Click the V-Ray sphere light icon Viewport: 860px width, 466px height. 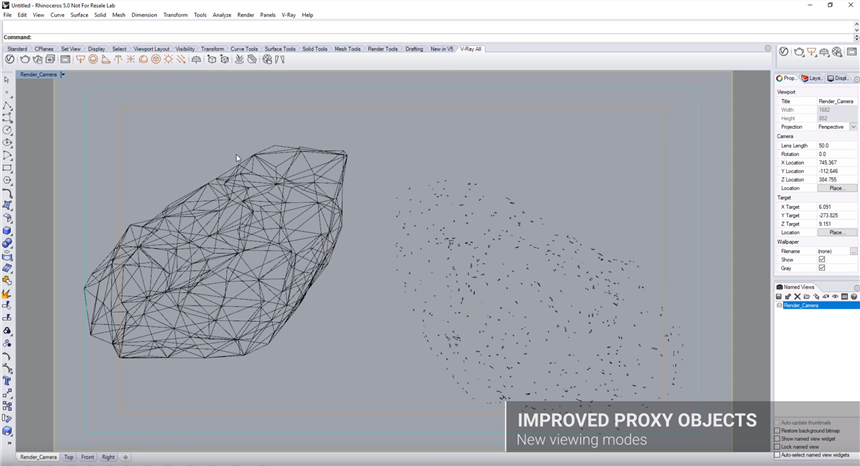tap(93, 60)
